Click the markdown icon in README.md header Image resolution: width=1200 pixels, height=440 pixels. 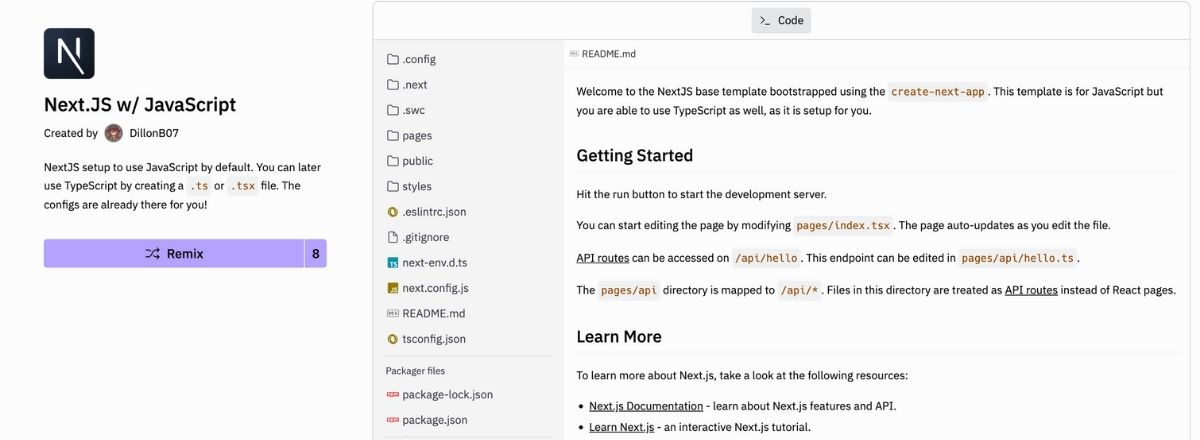(573, 54)
